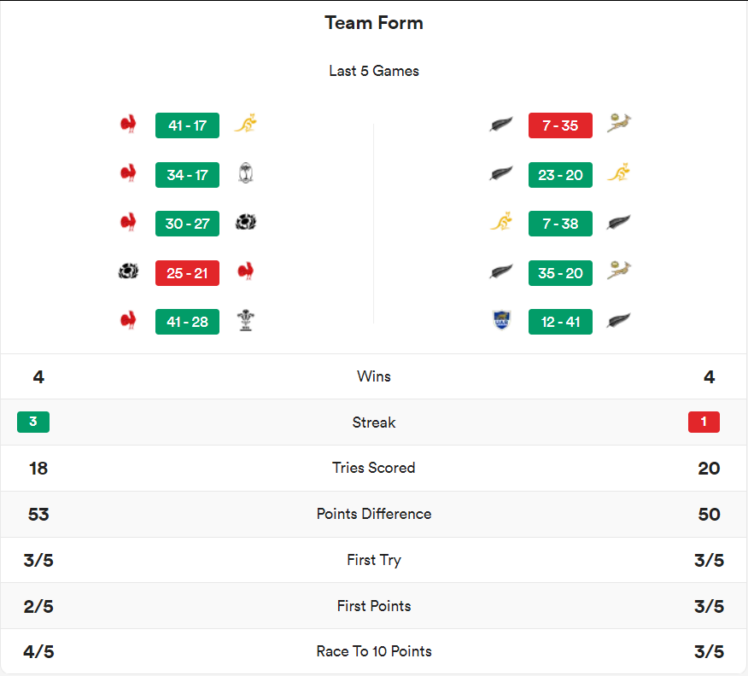Open the red 25 - 21 match result
Screen dimensions: 748x676
(x=187, y=272)
